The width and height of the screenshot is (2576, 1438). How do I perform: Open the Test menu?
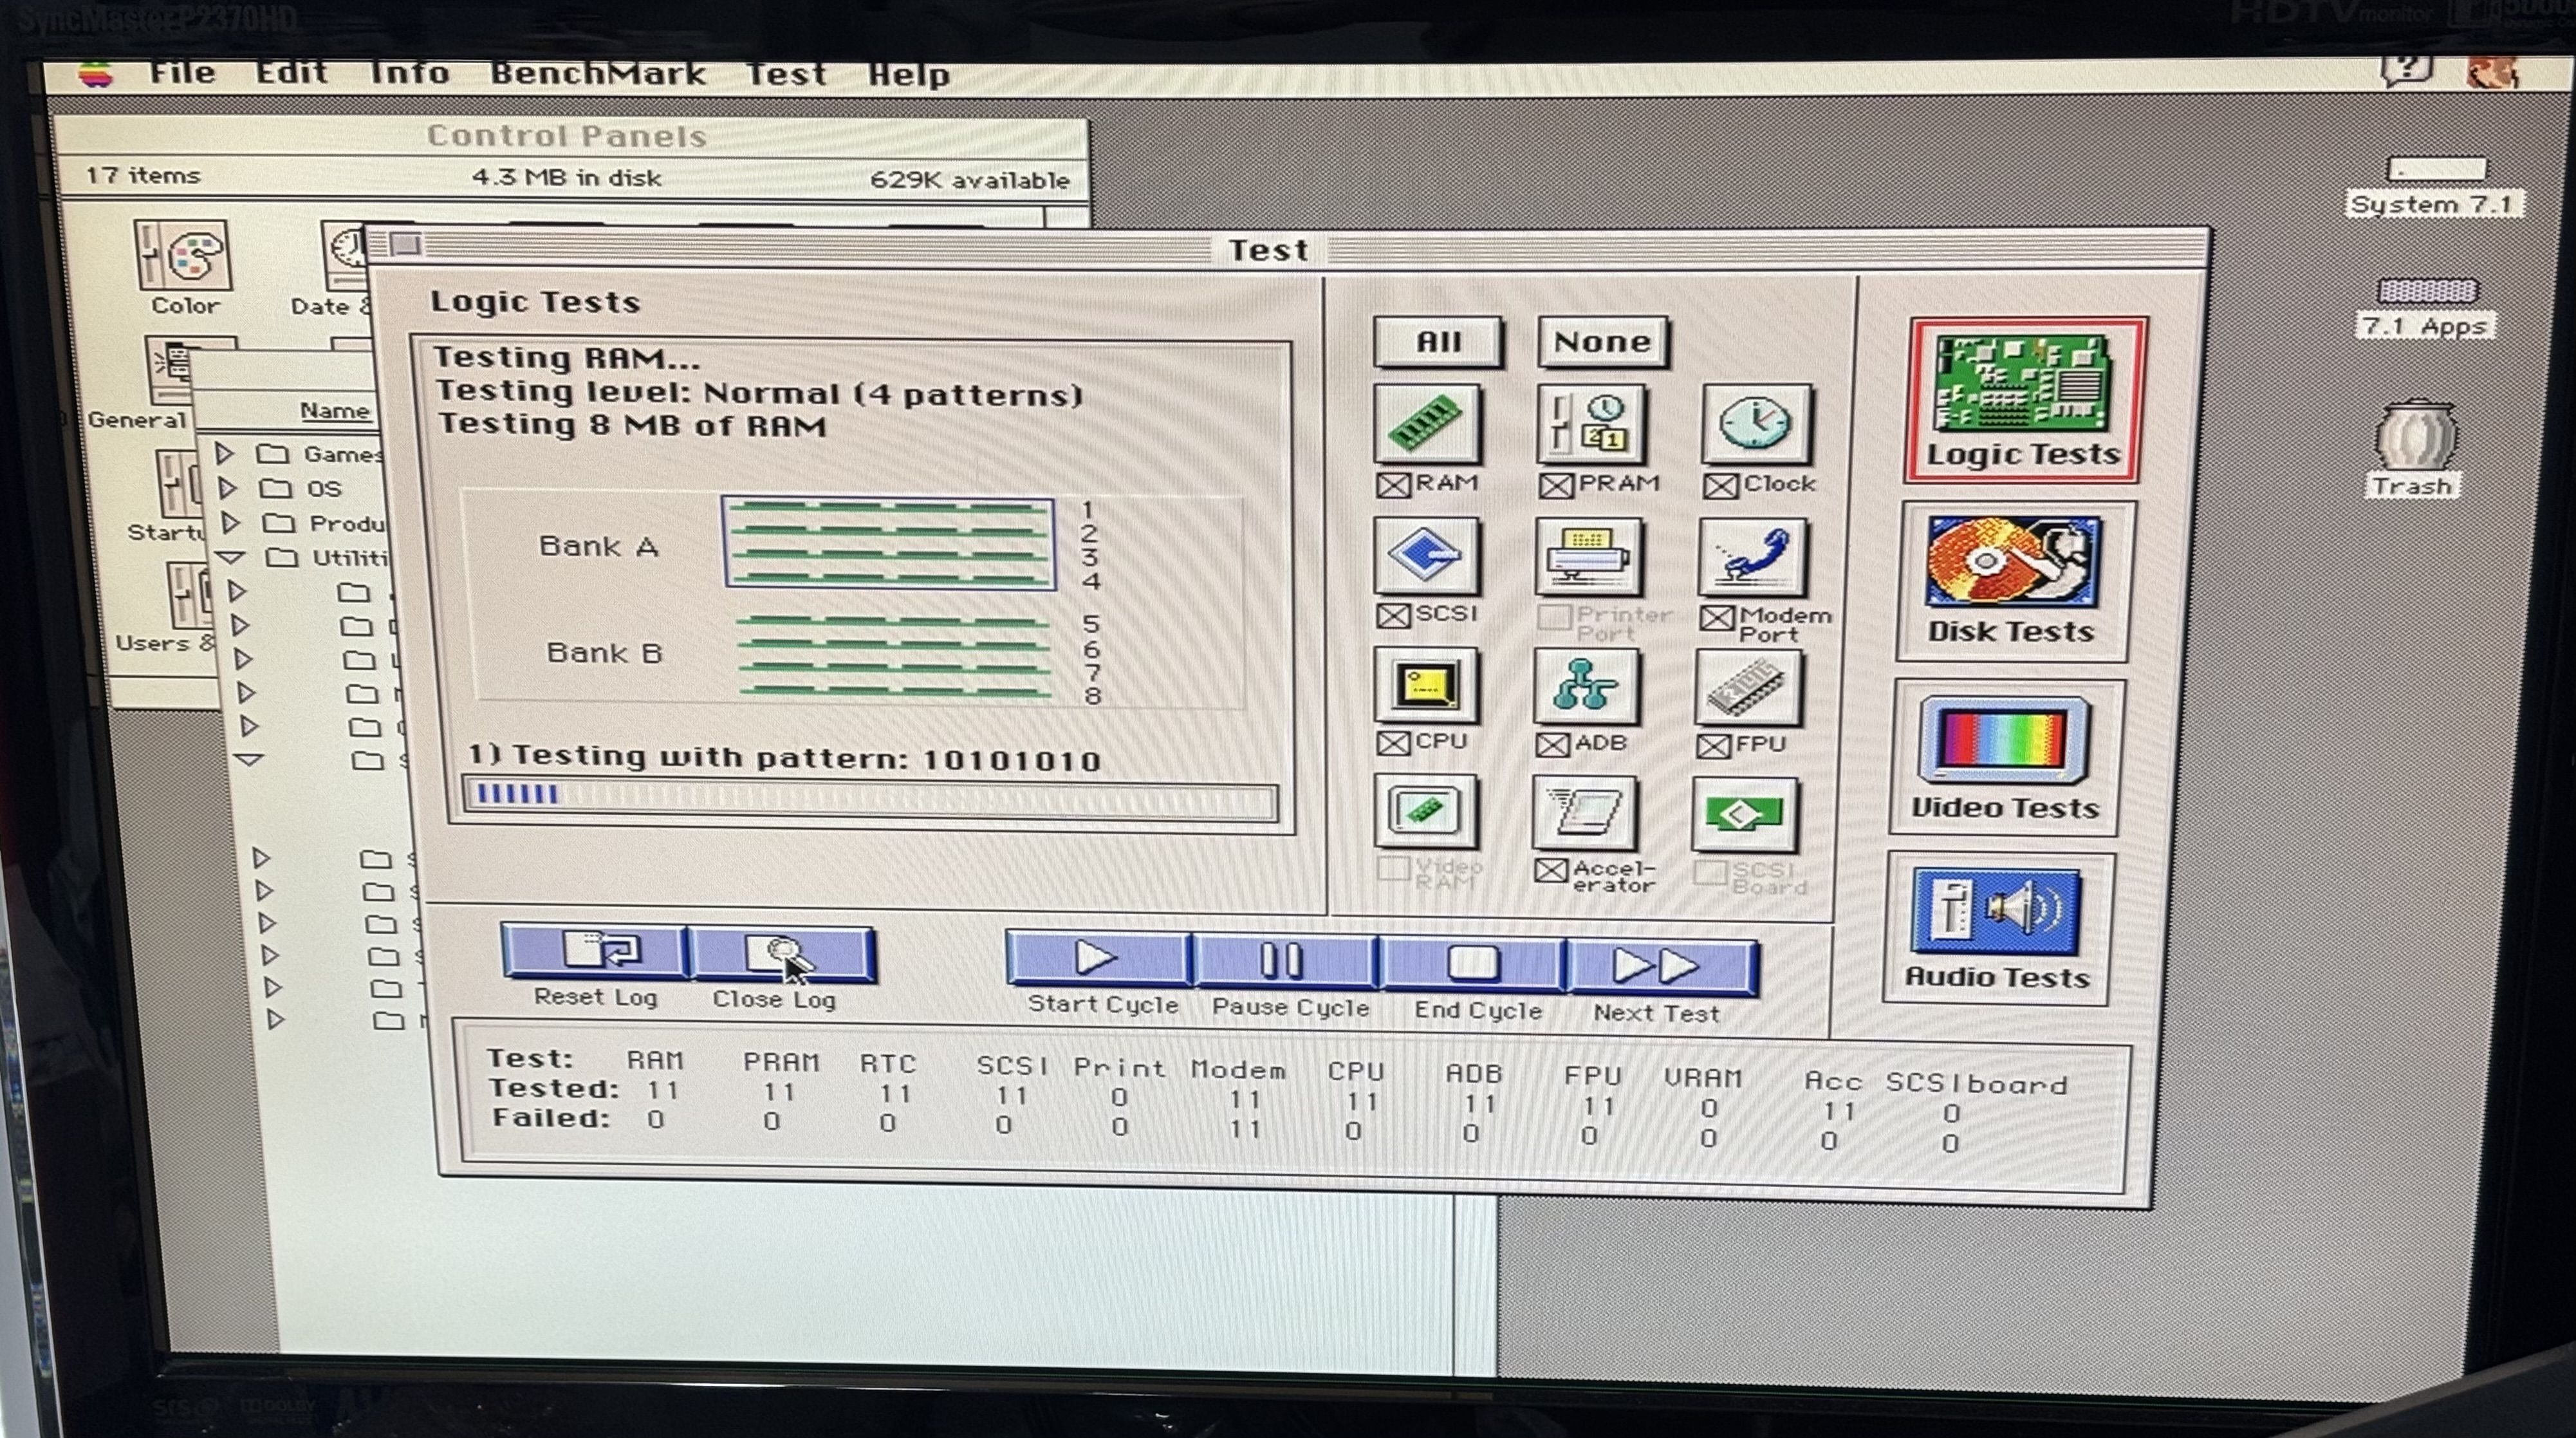tap(786, 75)
